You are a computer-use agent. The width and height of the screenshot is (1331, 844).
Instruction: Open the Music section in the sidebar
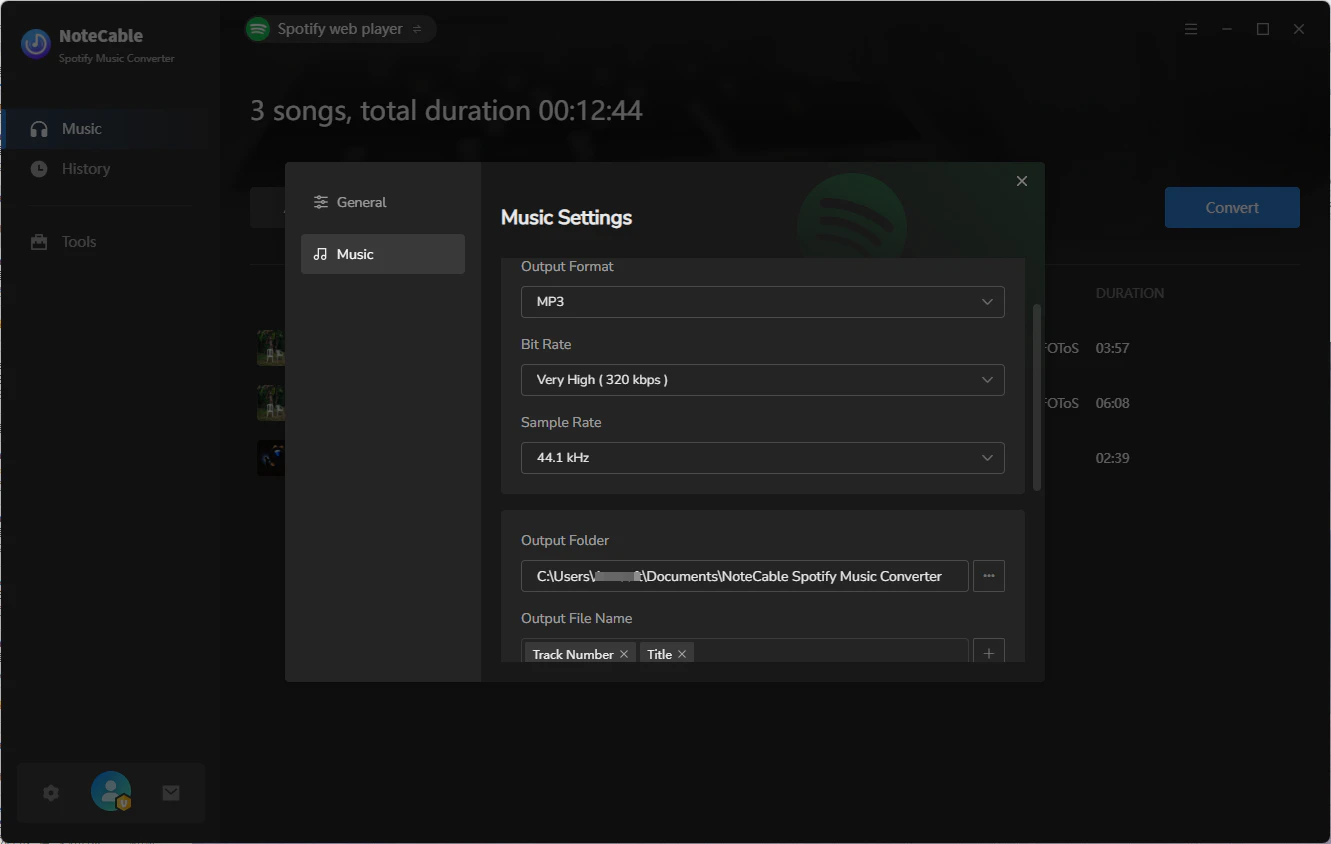point(80,128)
